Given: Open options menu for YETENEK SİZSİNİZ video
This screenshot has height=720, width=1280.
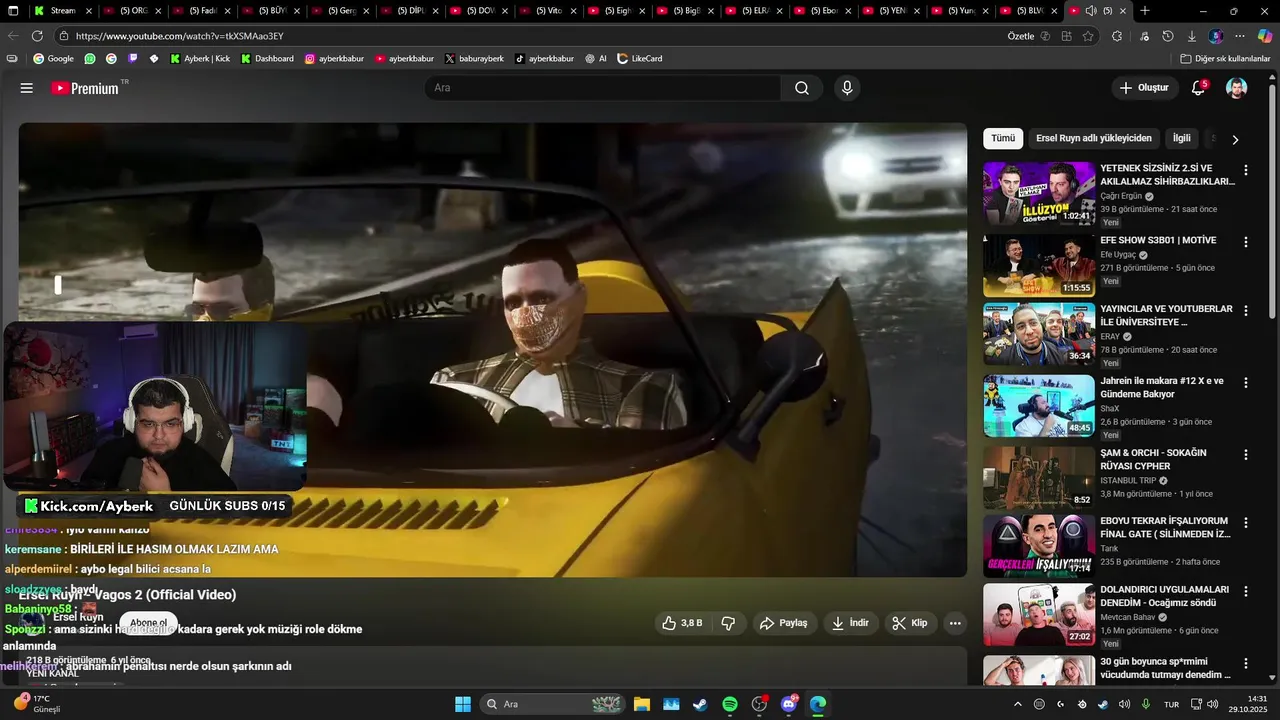Looking at the screenshot, I should pos(1246,170).
